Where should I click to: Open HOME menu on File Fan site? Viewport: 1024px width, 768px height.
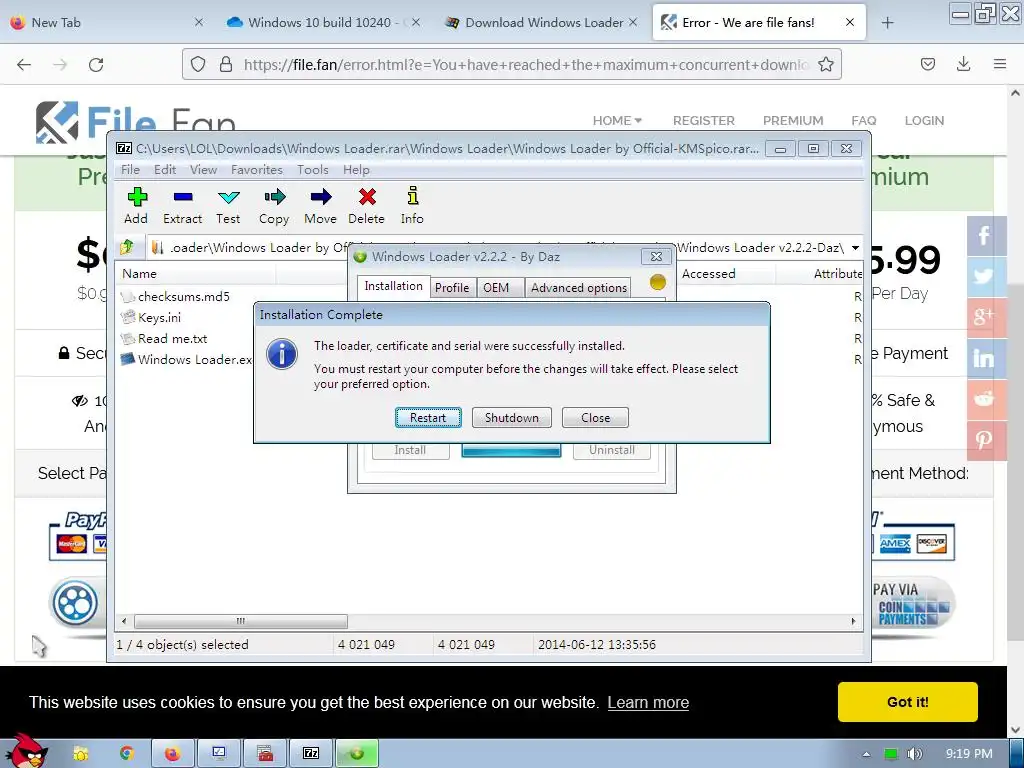coord(617,121)
